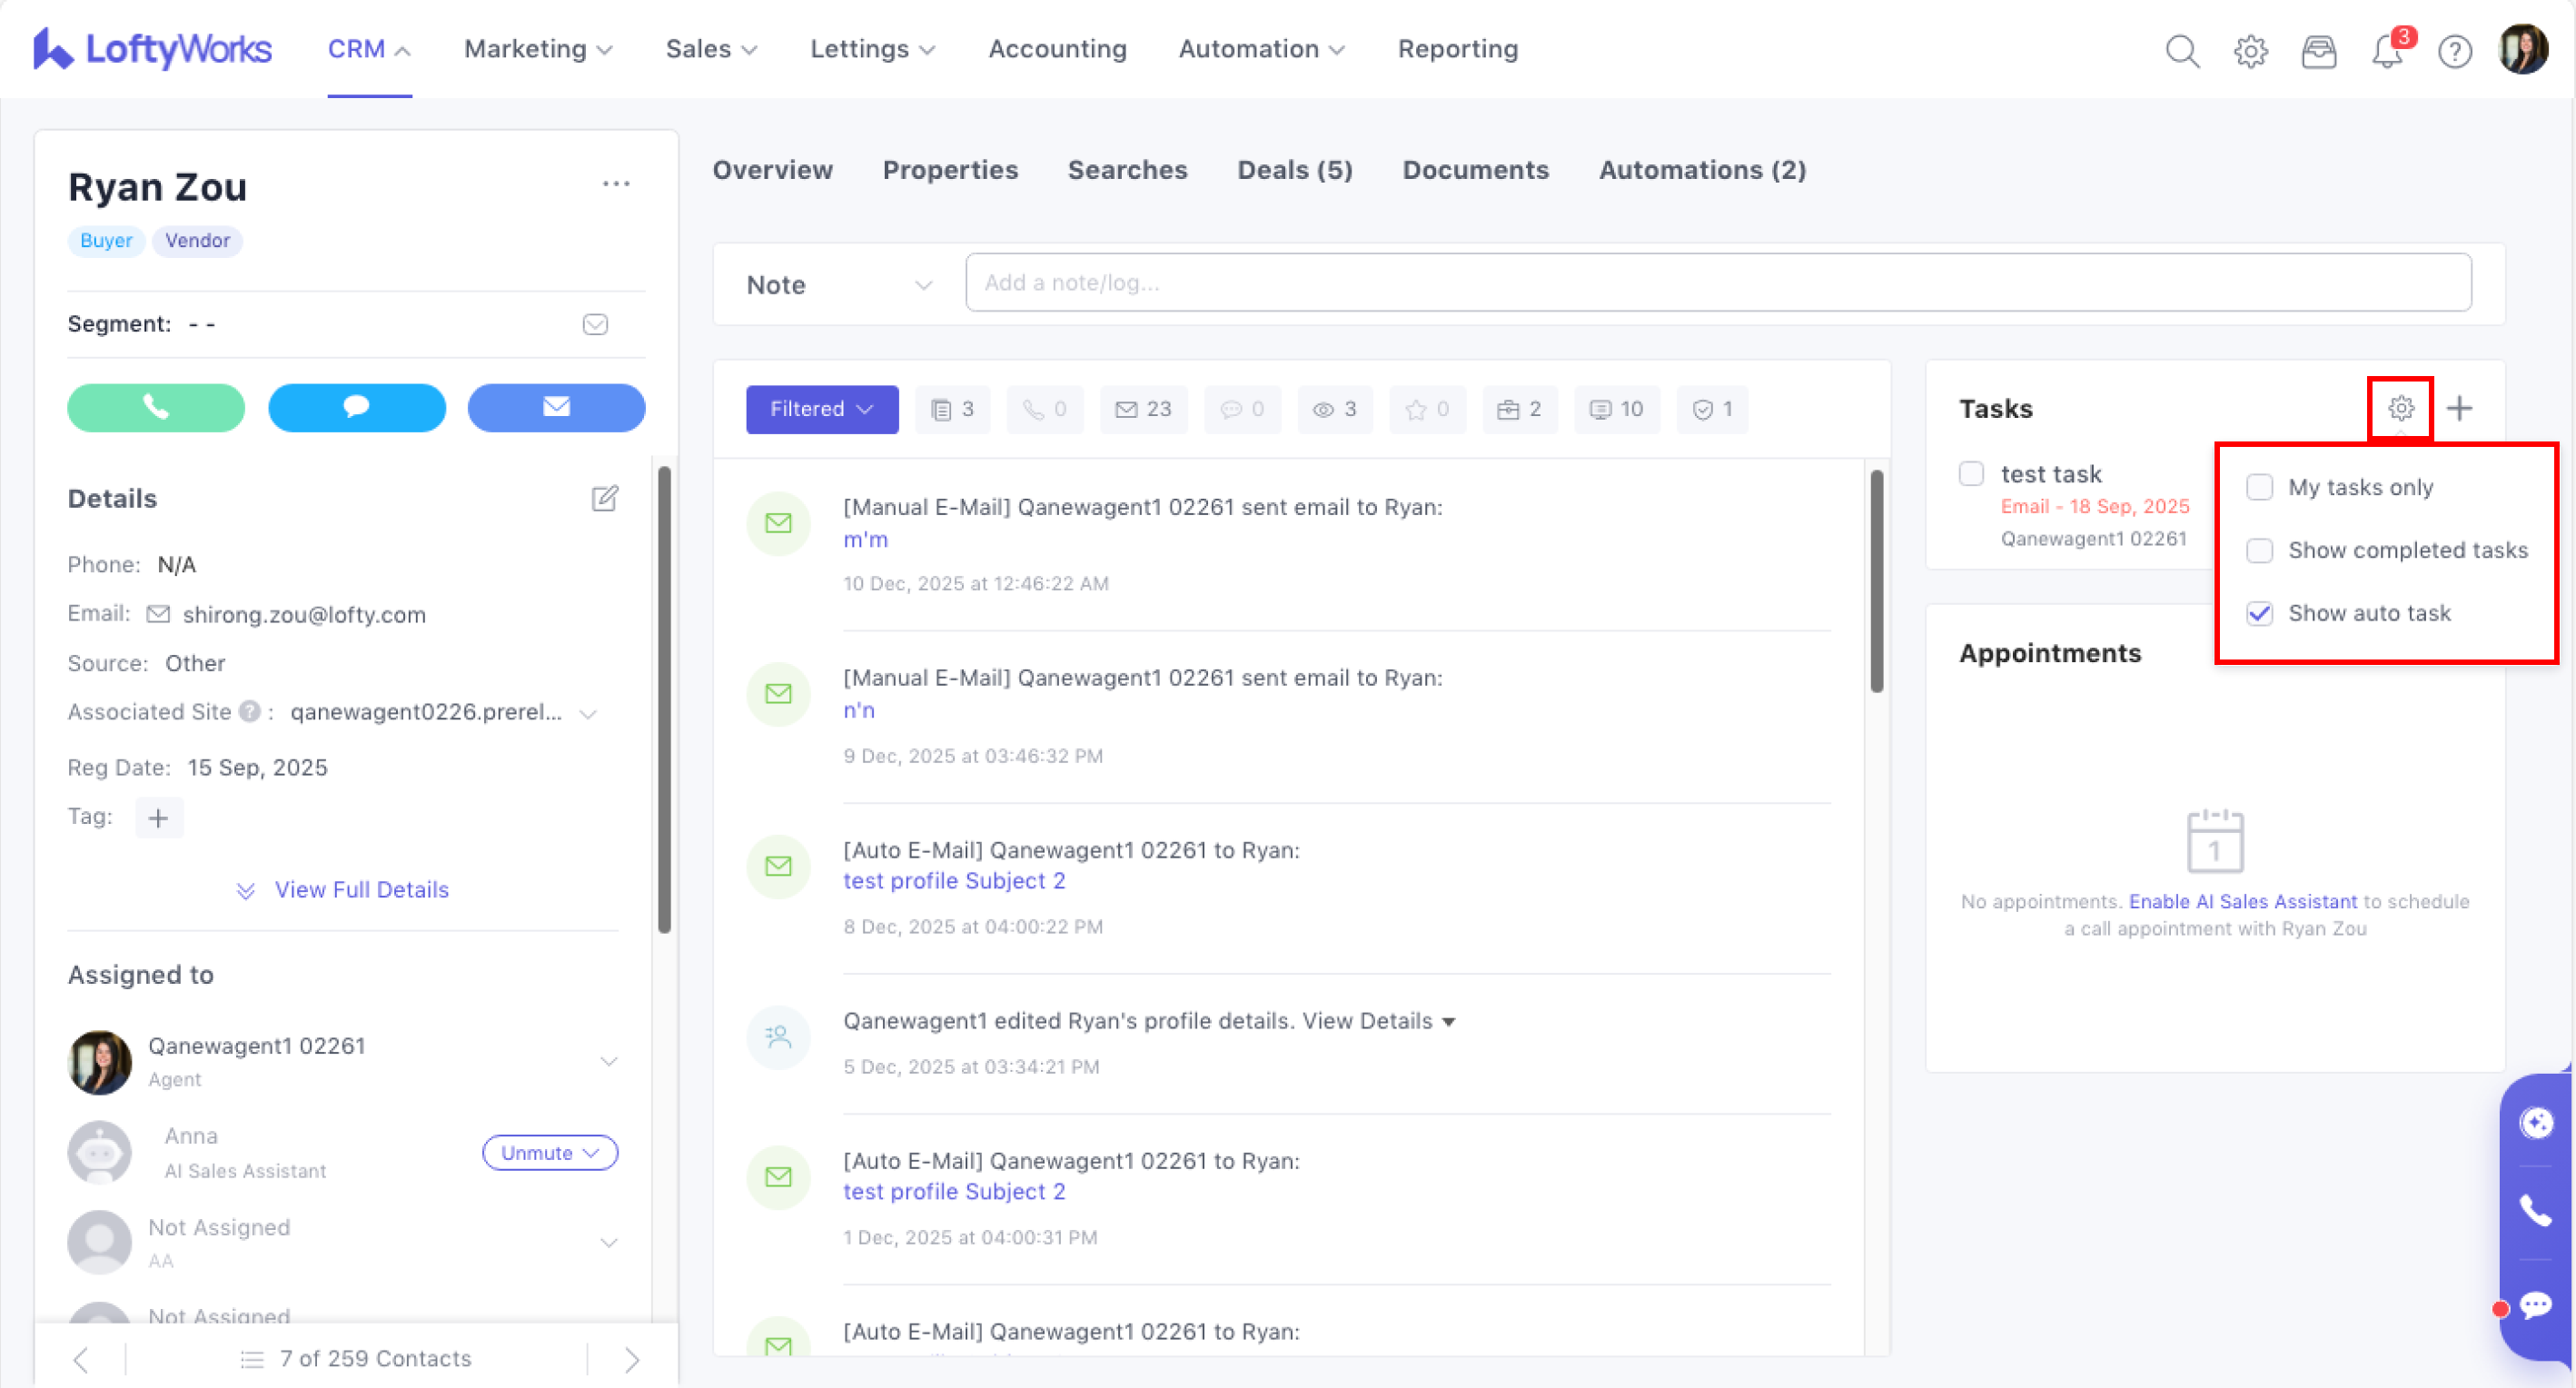Click the blue text message button
Screen dimensions: 2576x1388
coord(356,407)
